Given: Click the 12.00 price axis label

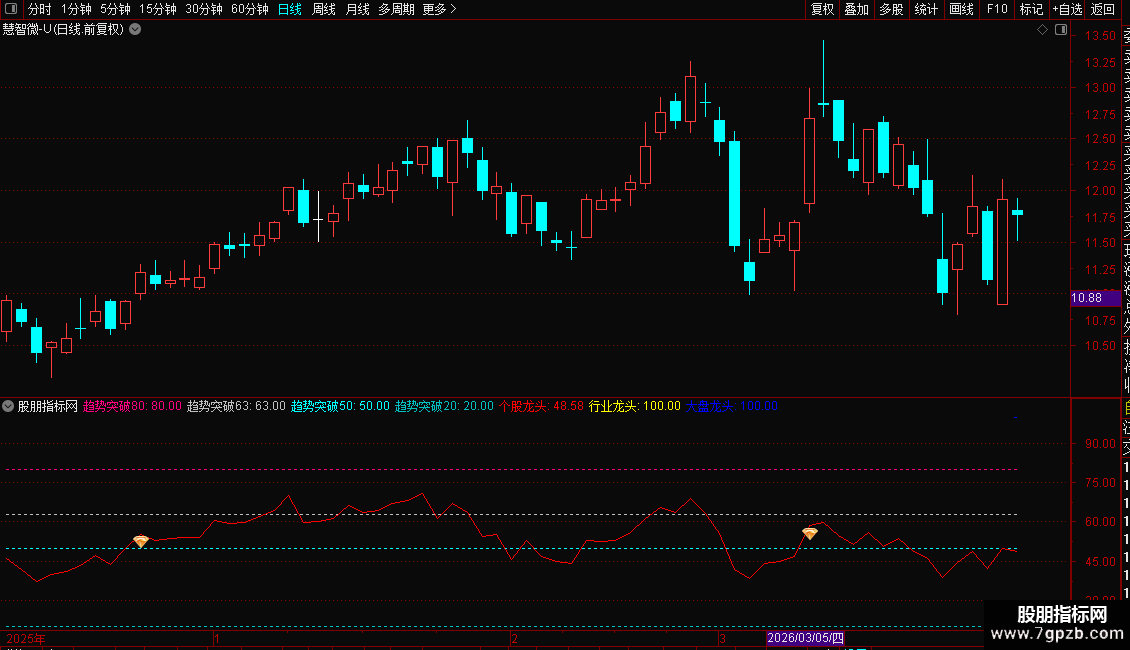Looking at the screenshot, I should [x=1100, y=191].
